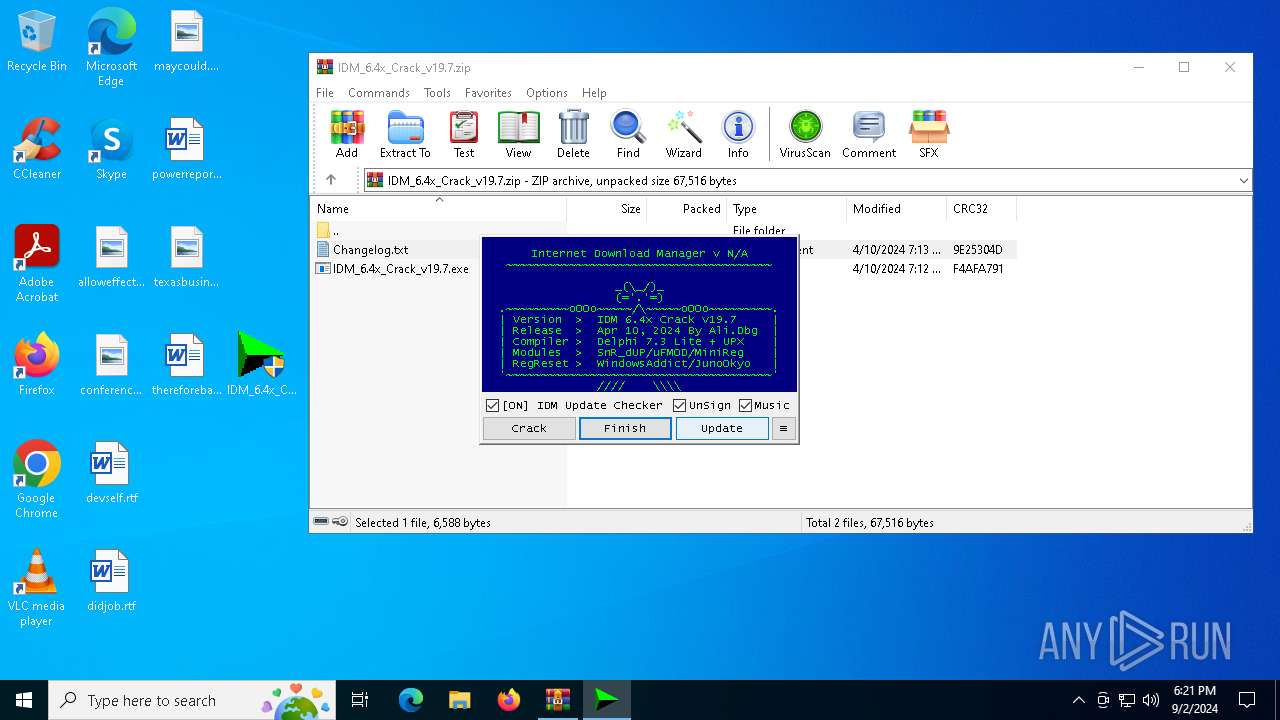Viewport: 1280px width, 720px height.
Task: Click the Finish button
Action: click(x=625, y=428)
